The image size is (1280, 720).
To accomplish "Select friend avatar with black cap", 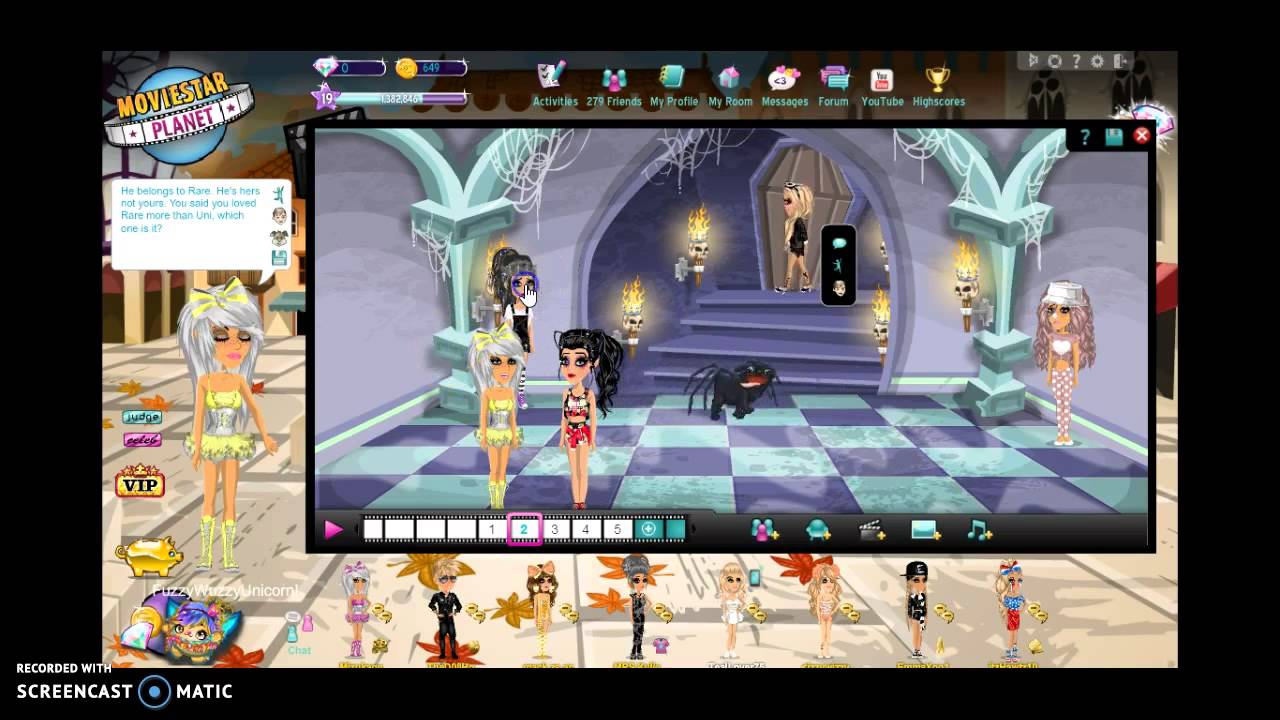I will coord(916,609).
